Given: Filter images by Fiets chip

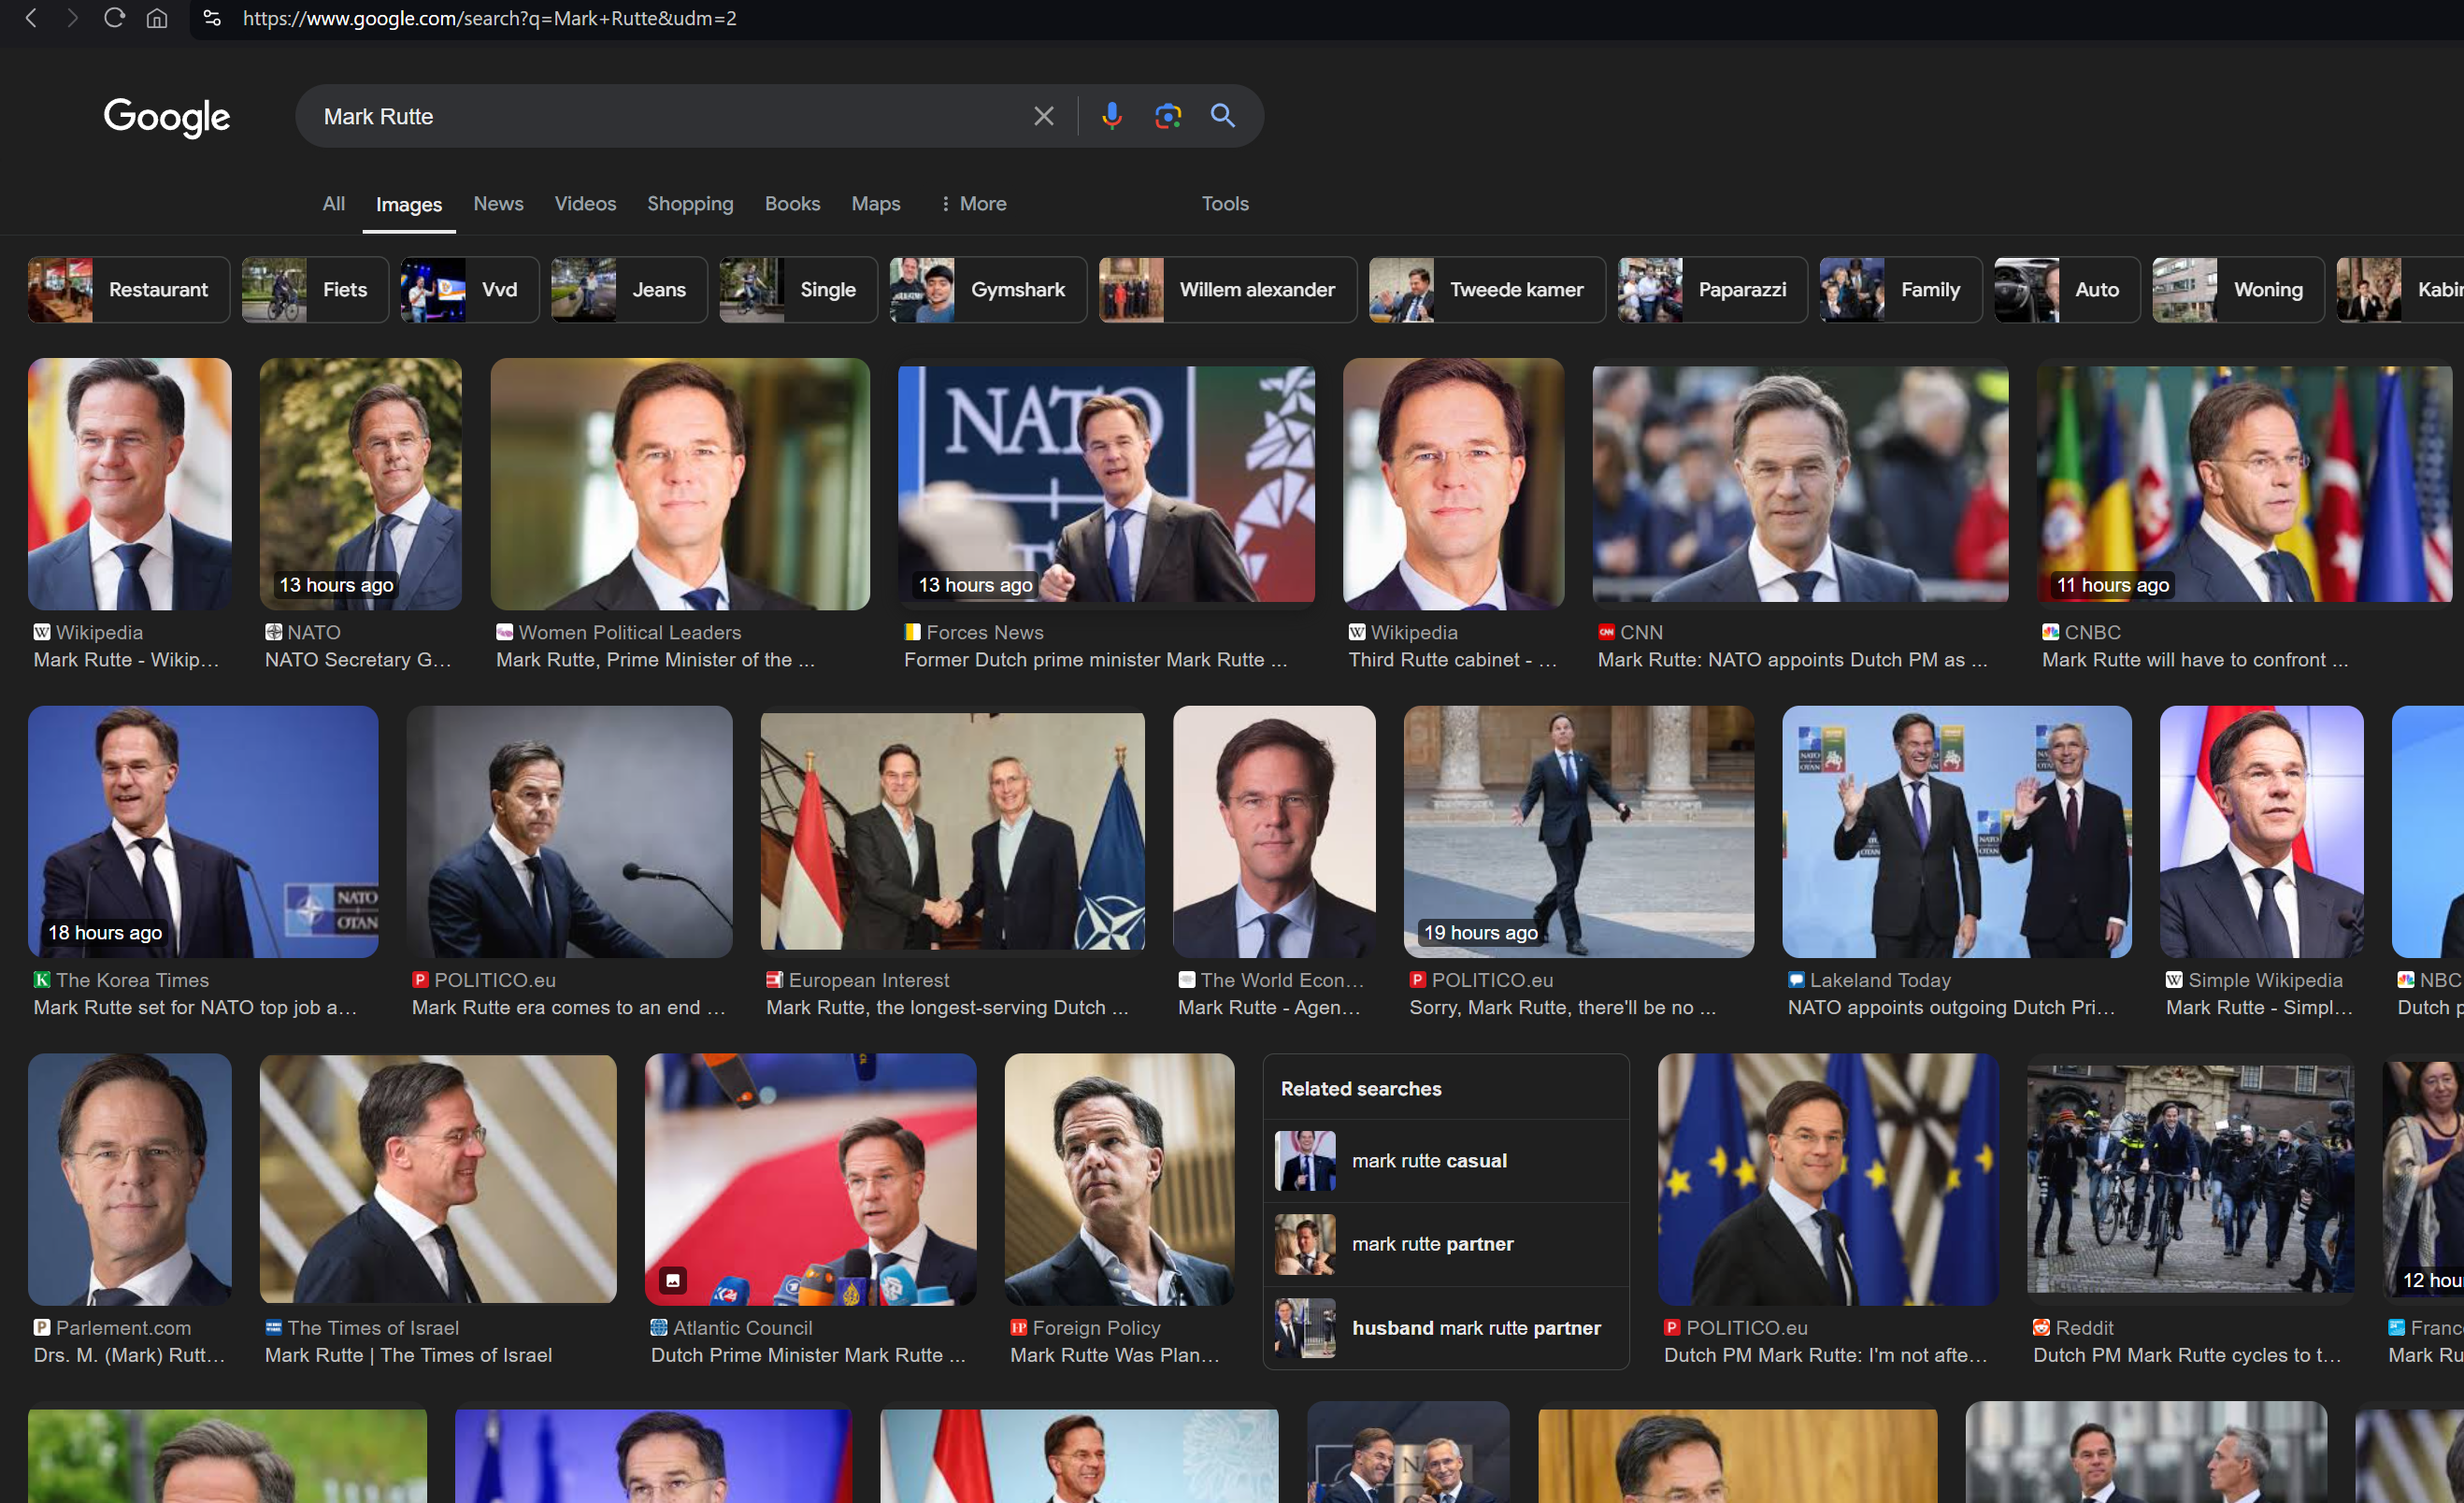Looking at the screenshot, I should tap(315, 290).
